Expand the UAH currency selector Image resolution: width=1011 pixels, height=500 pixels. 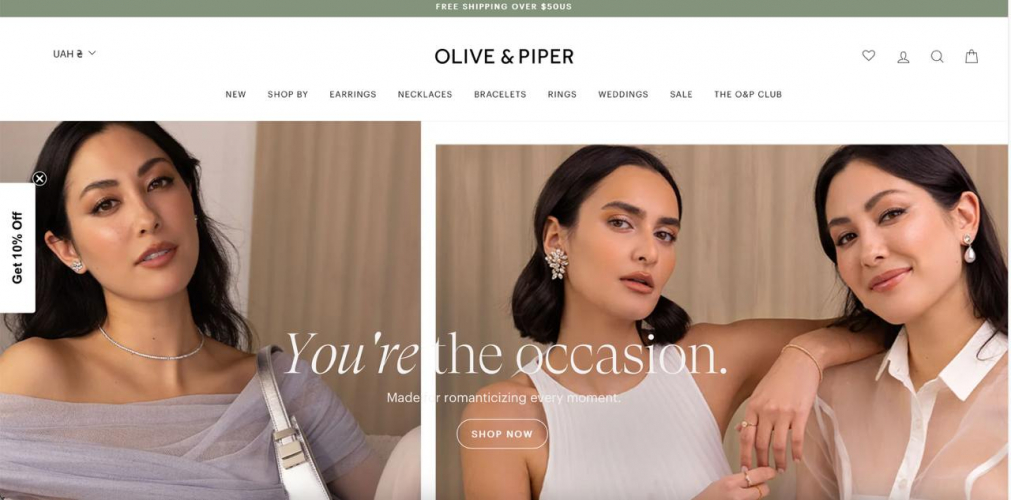74,54
